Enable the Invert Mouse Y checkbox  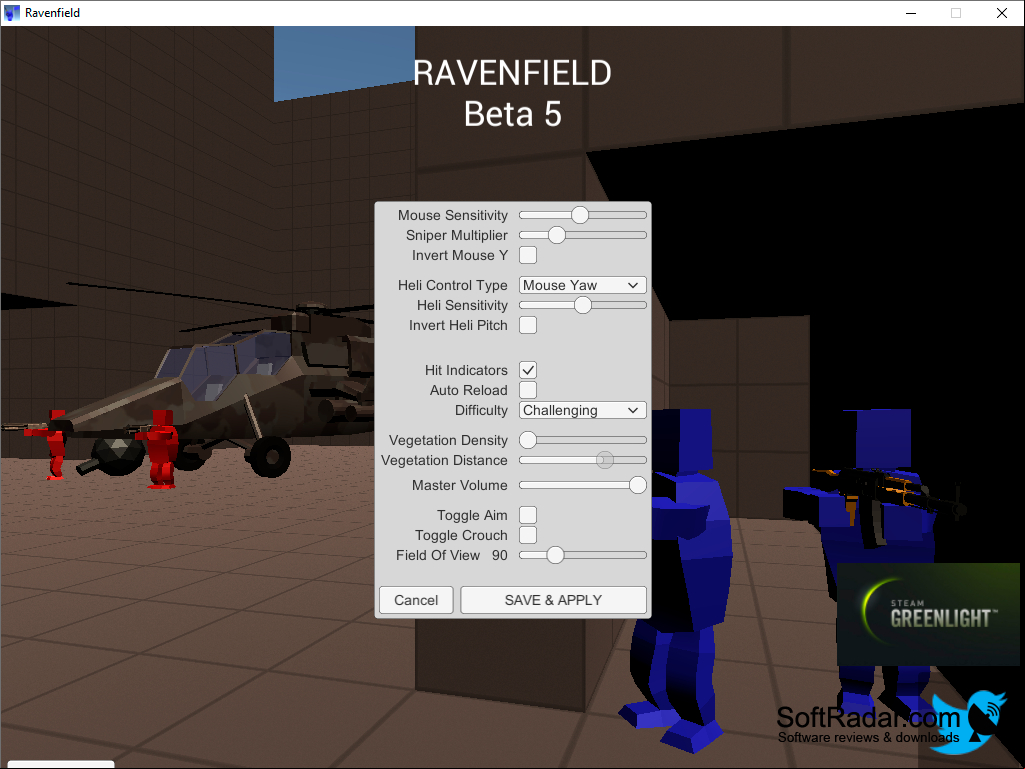(528, 255)
